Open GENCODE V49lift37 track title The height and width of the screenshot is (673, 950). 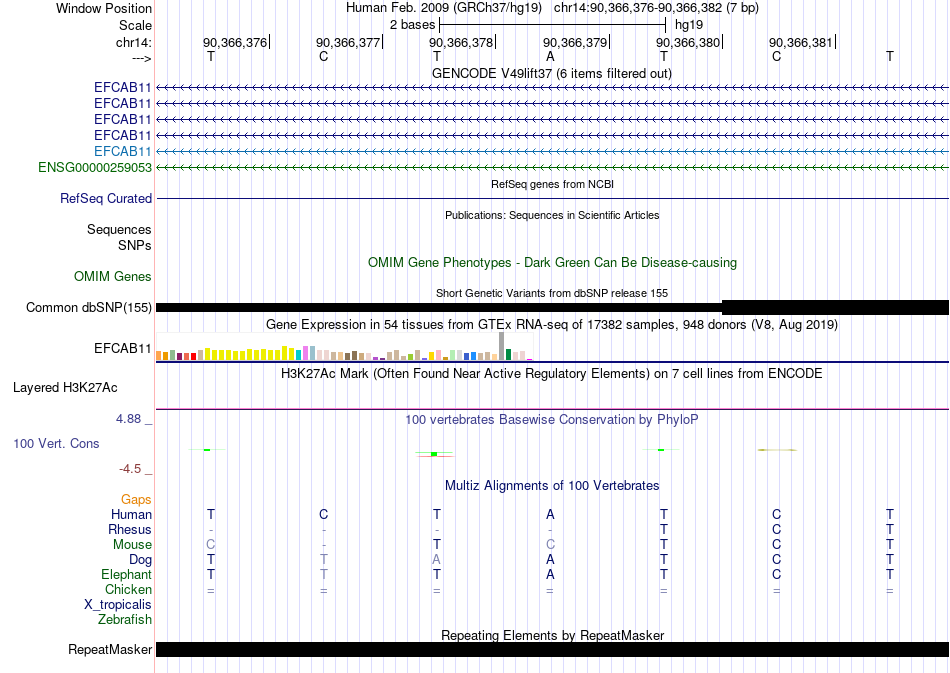[x=552, y=73]
